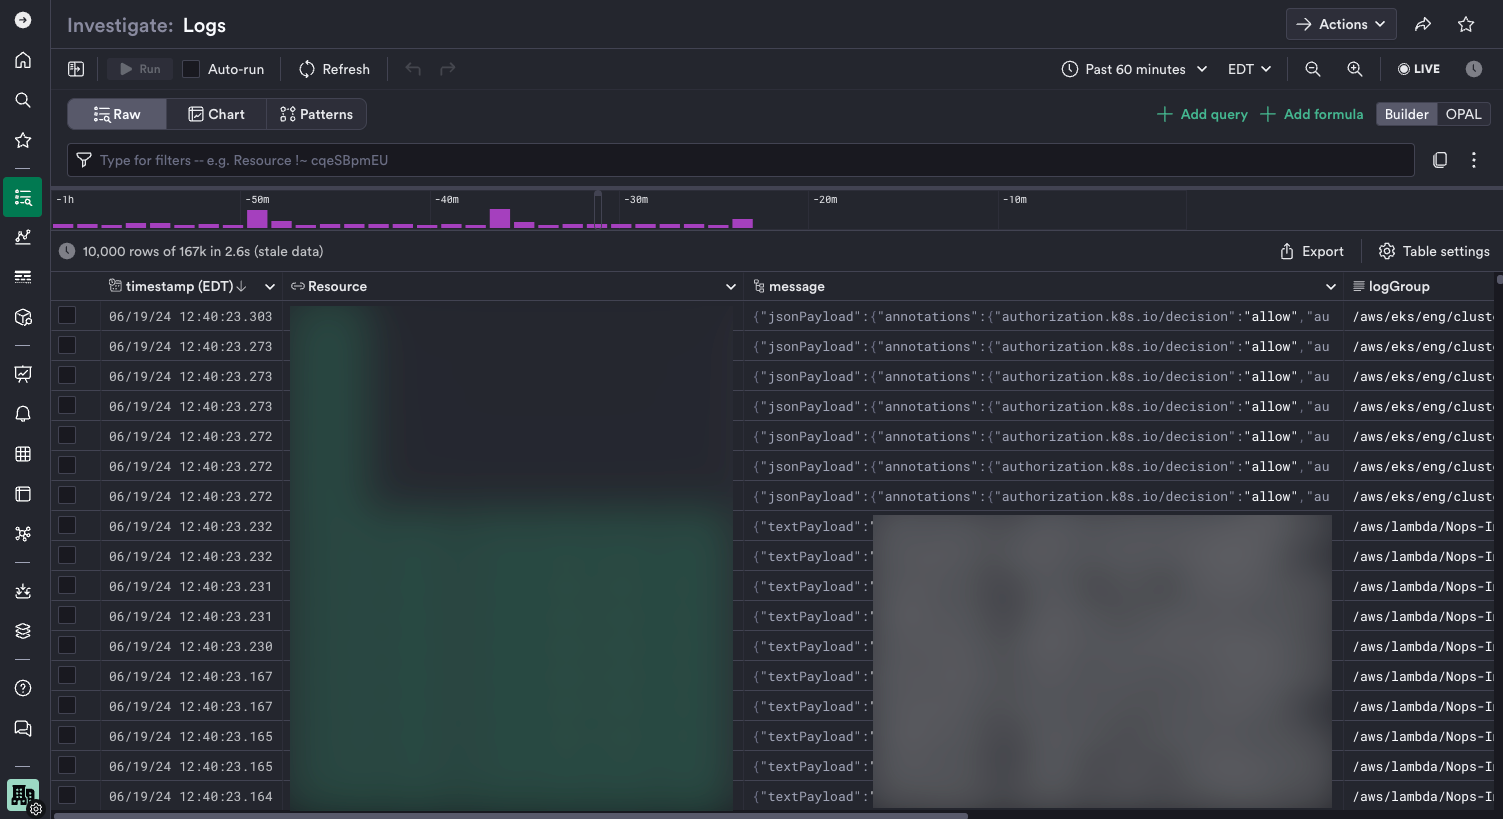Copy the filter expression clipboard icon
Screen dimensions: 1503x819
pos(1440,160)
